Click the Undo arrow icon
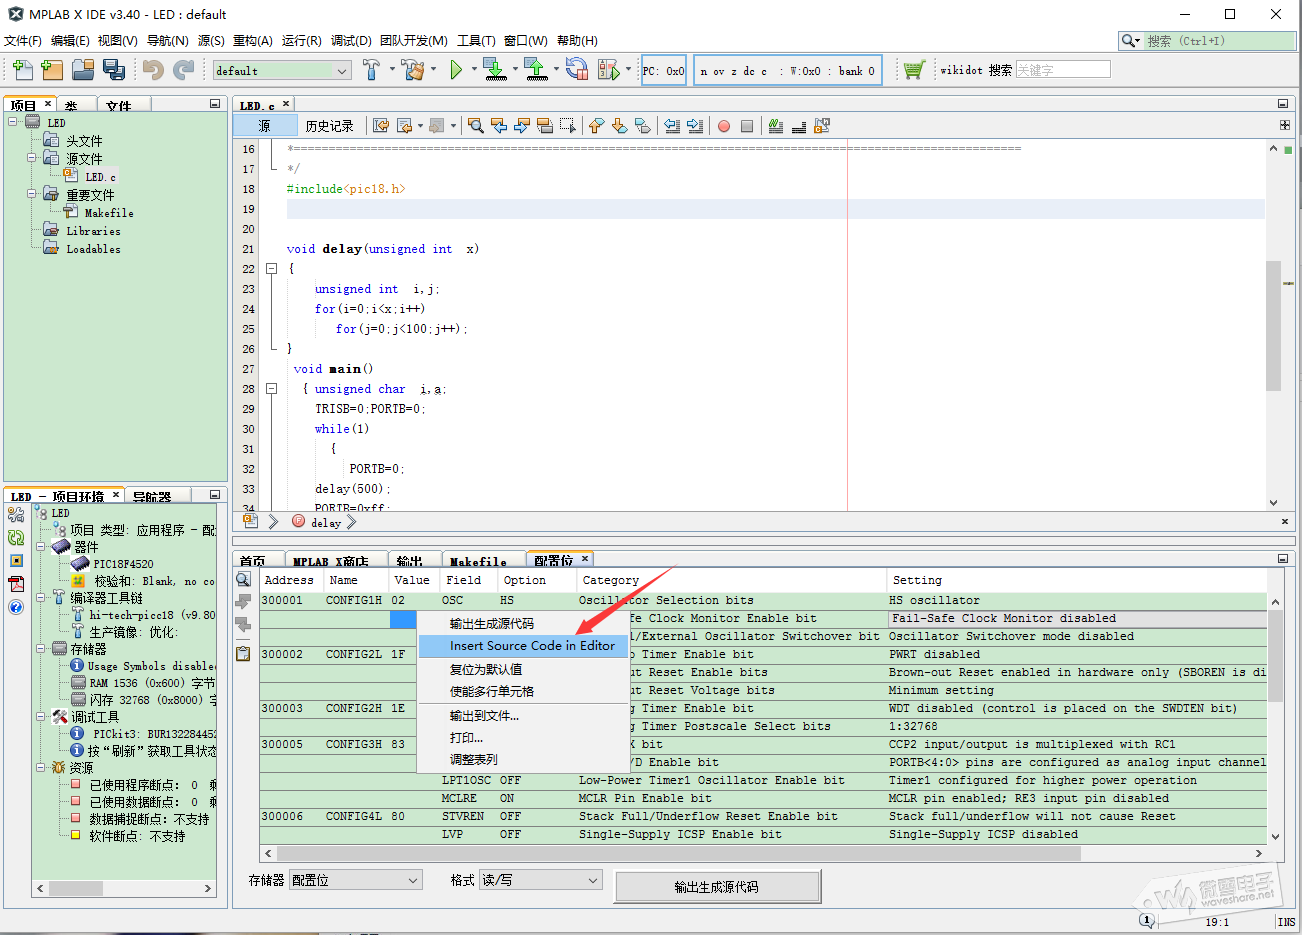 pos(153,69)
